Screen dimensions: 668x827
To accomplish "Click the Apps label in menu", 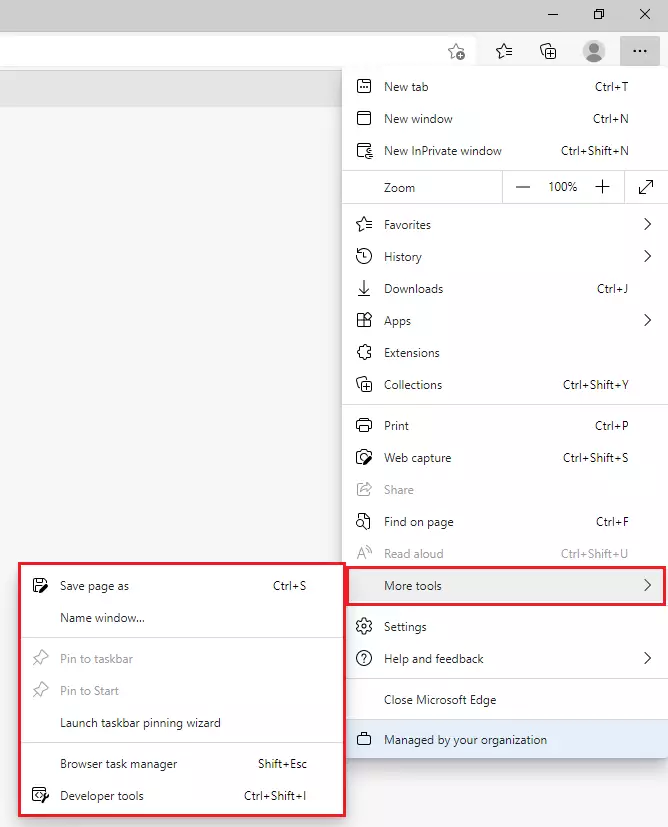I will 397,321.
